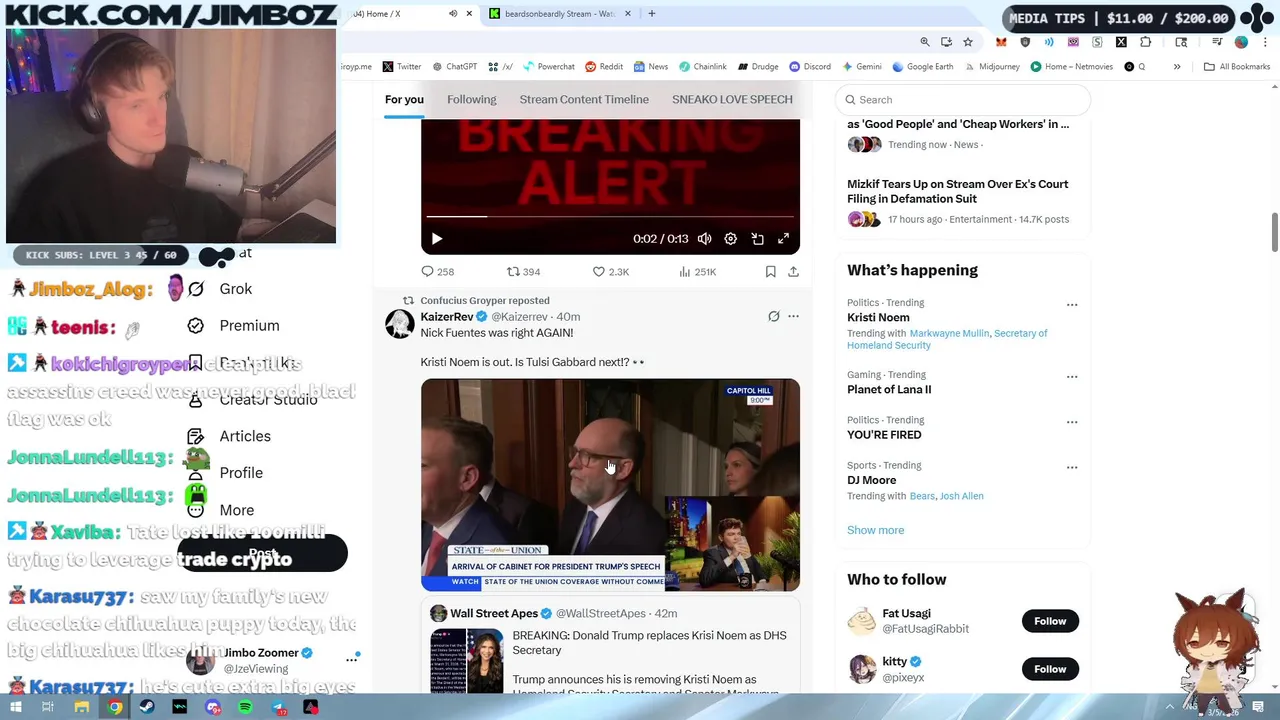Open Grok from X sidebar
This screenshot has height=720, width=1280.
pos(222,289)
